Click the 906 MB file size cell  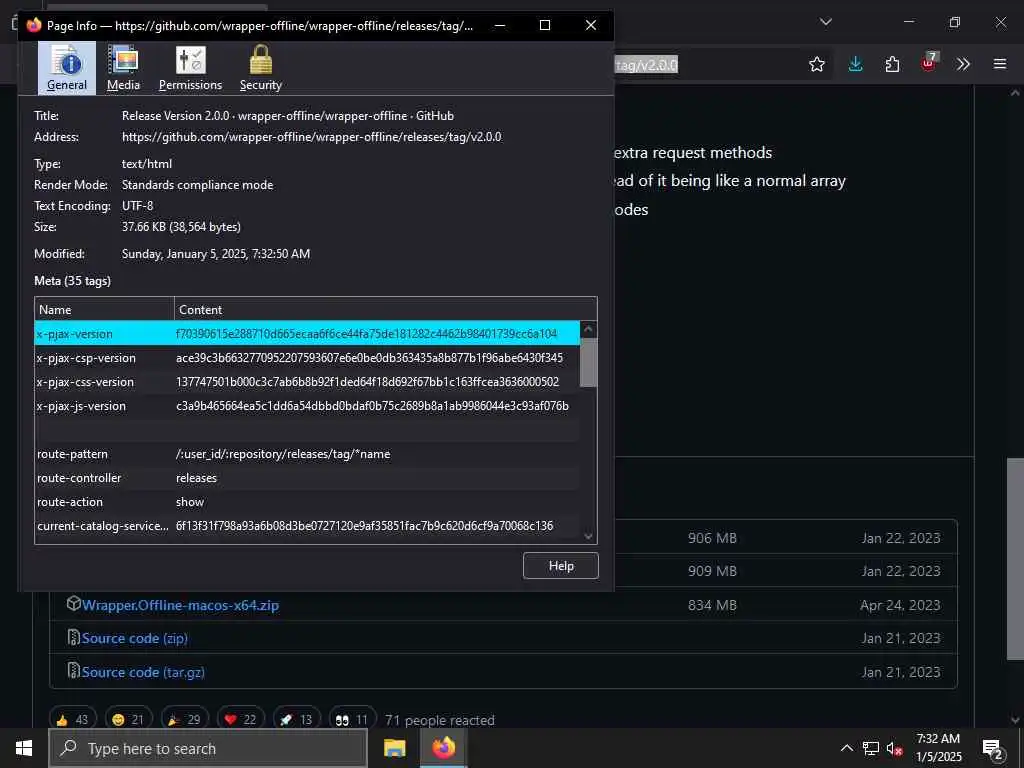[x=712, y=538]
